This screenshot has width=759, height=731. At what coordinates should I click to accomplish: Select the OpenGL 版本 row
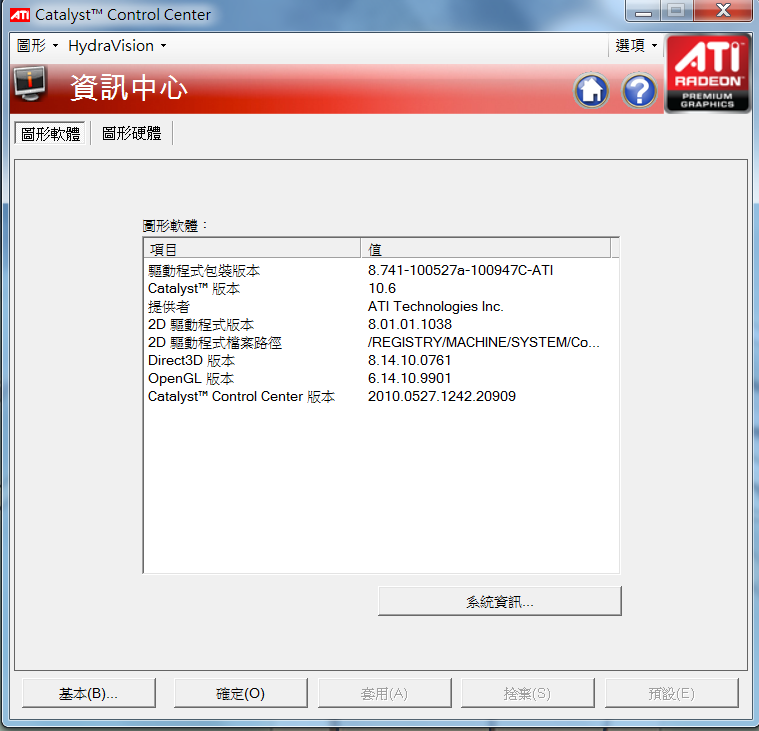pyautogui.click(x=381, y=378)
